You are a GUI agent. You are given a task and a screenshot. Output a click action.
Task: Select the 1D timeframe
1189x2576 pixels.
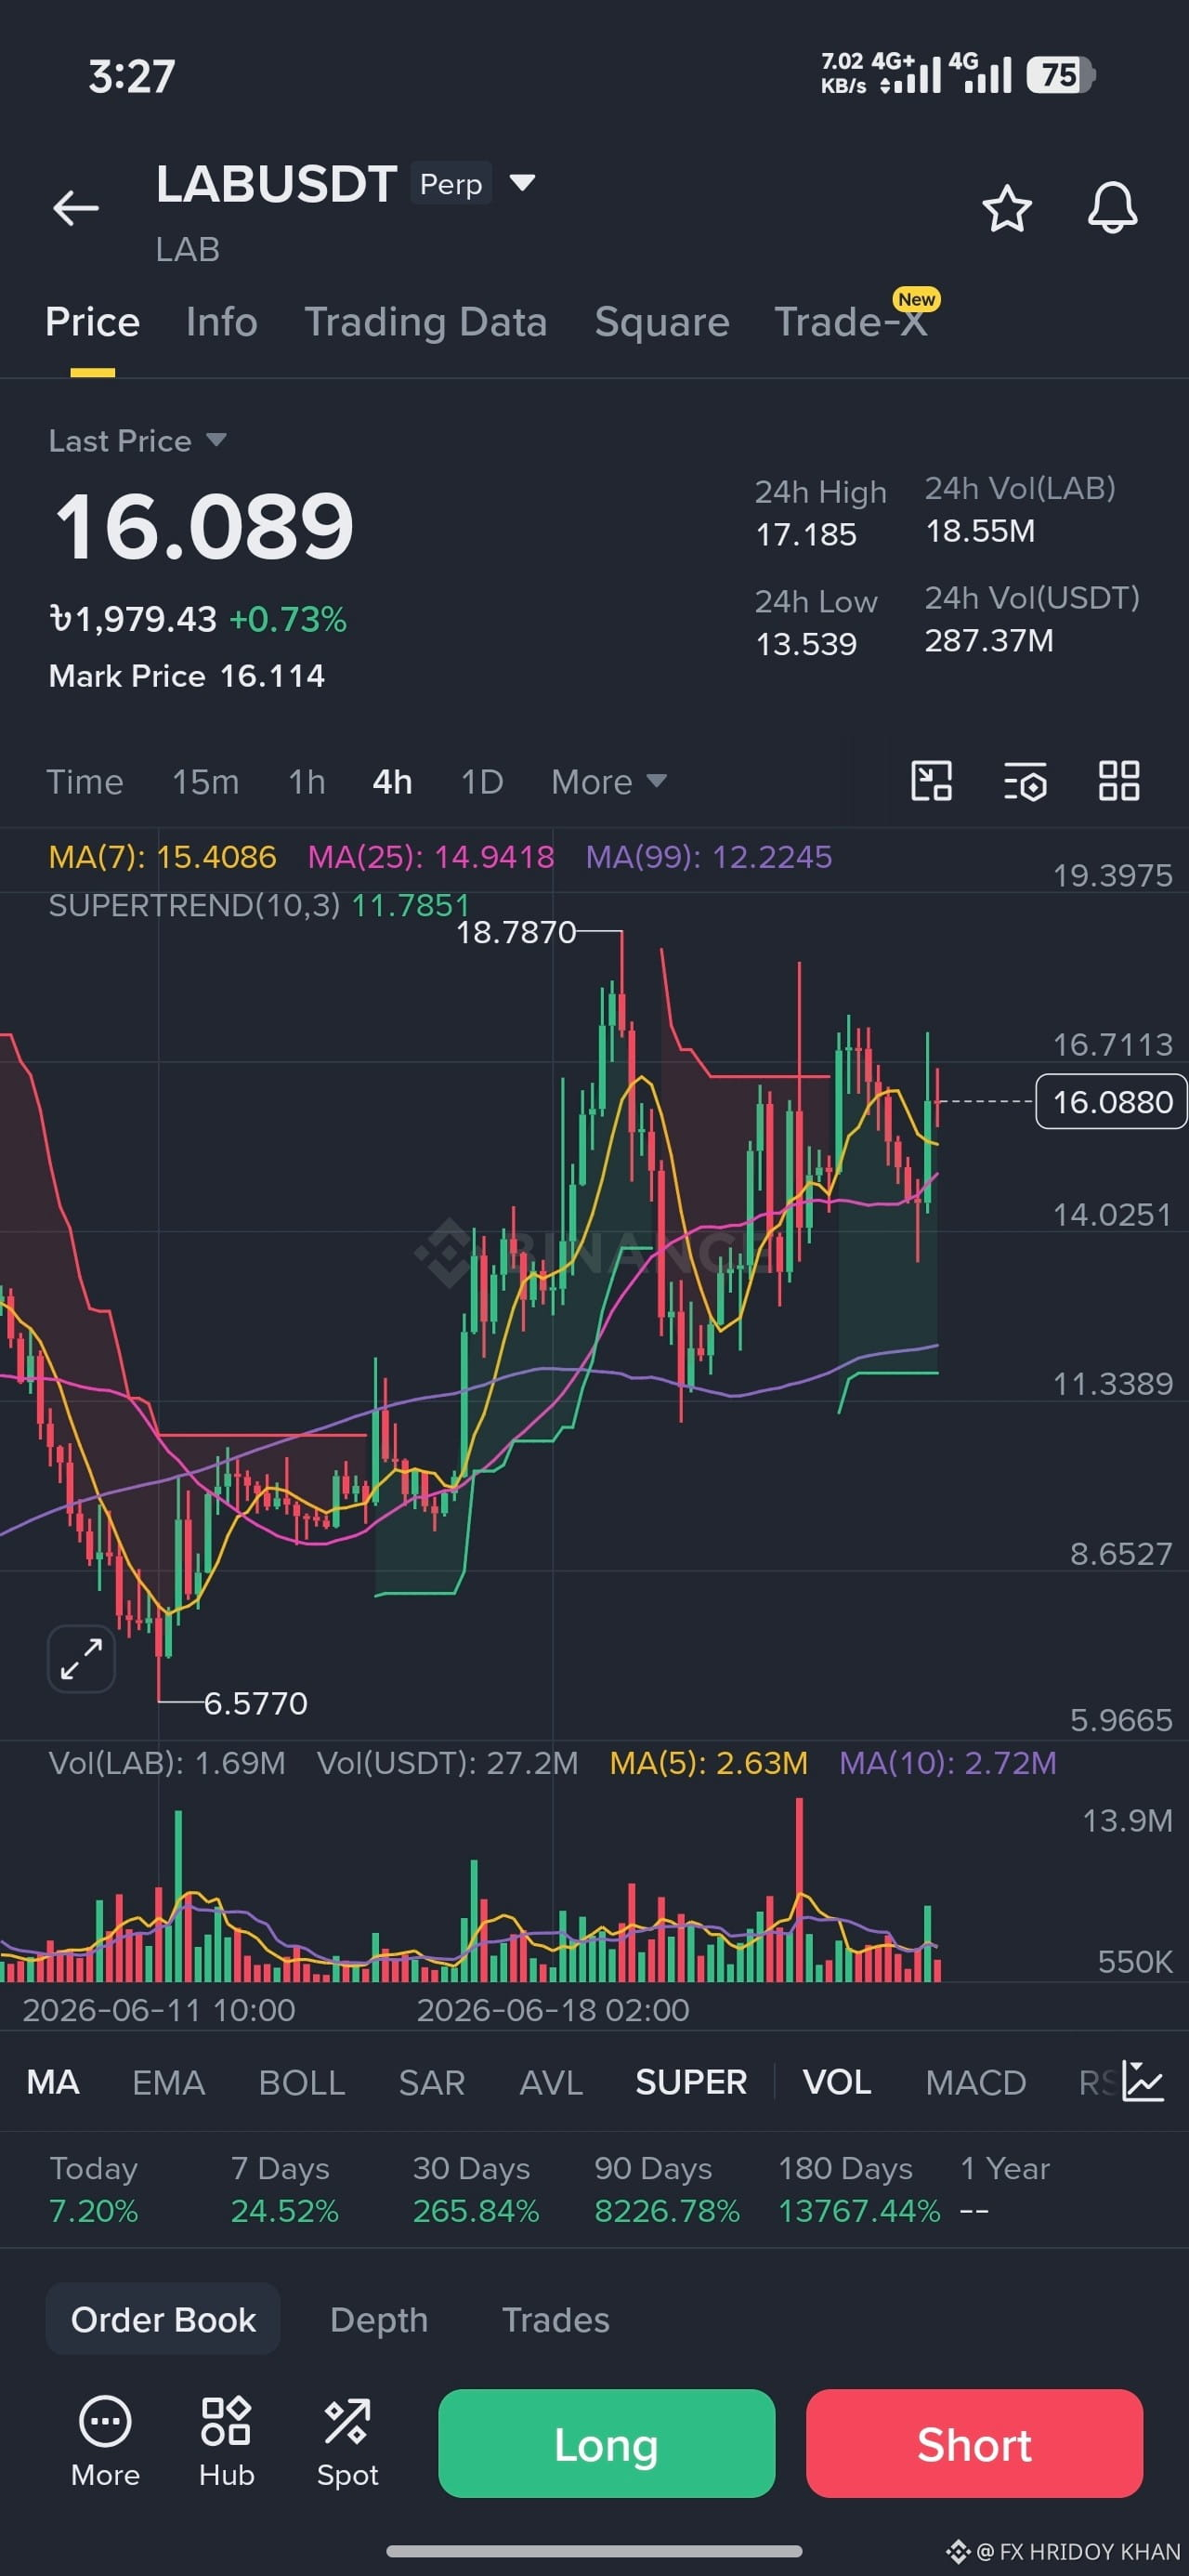(481, 781)
